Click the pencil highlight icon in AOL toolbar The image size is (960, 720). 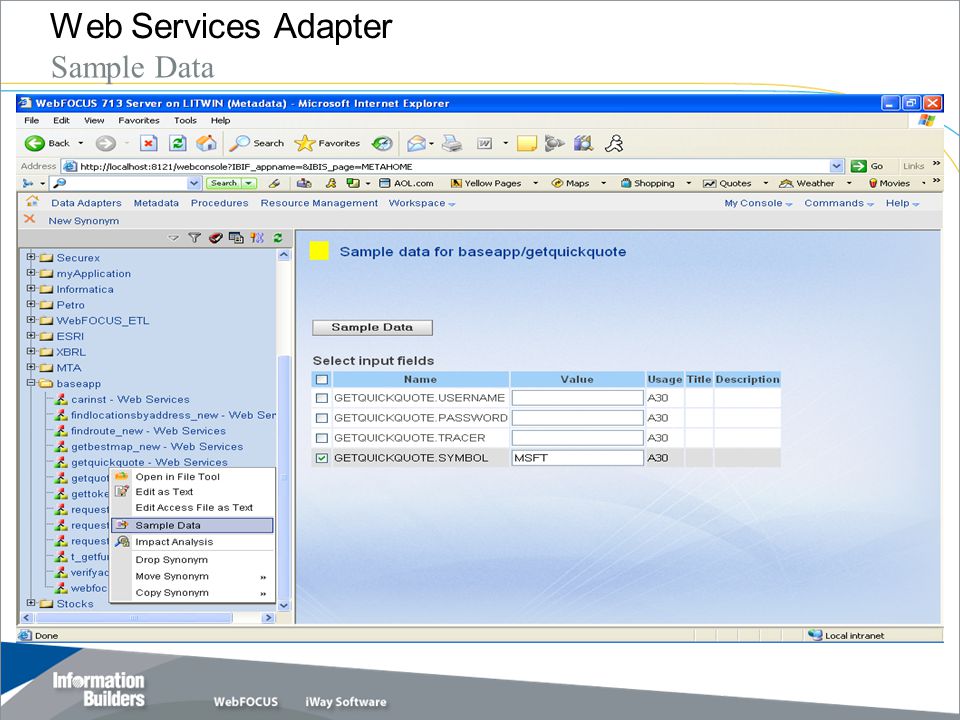(x=274, y=183)
